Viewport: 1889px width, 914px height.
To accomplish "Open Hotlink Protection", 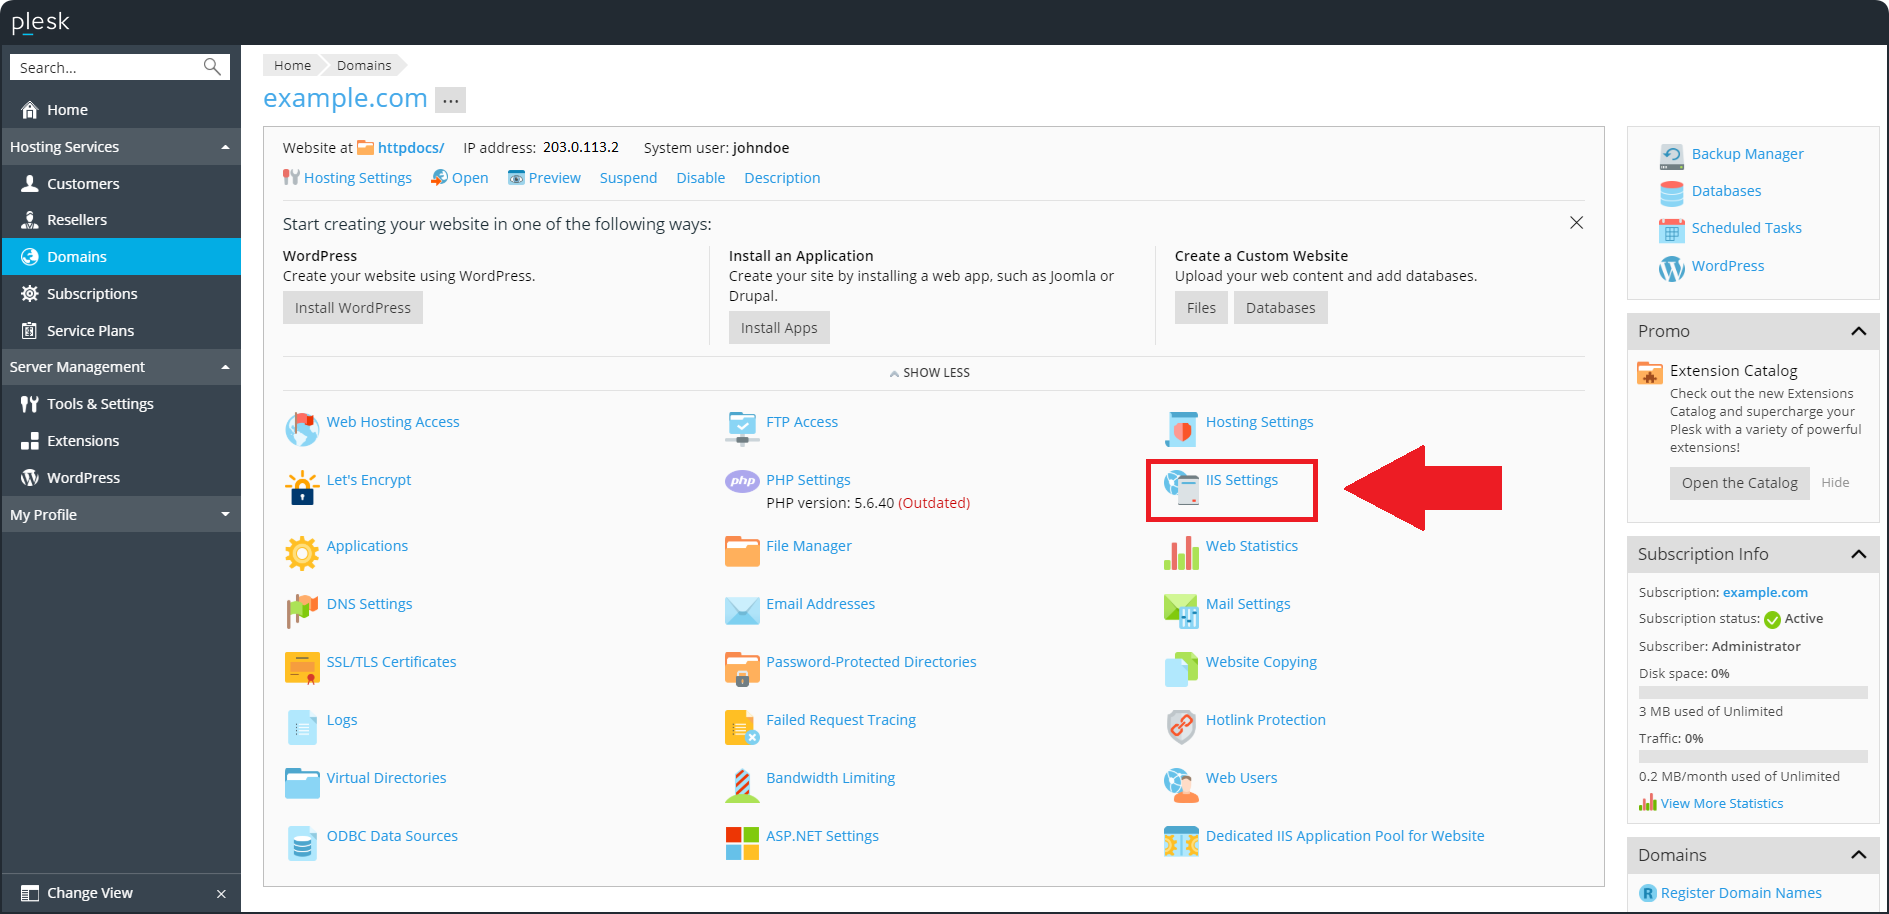I will [x=1265, y=719].
